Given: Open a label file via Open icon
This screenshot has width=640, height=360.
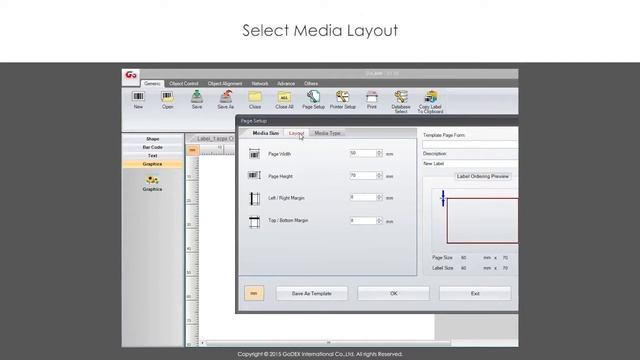Looking at the screenshot, I should click(167, 100).
